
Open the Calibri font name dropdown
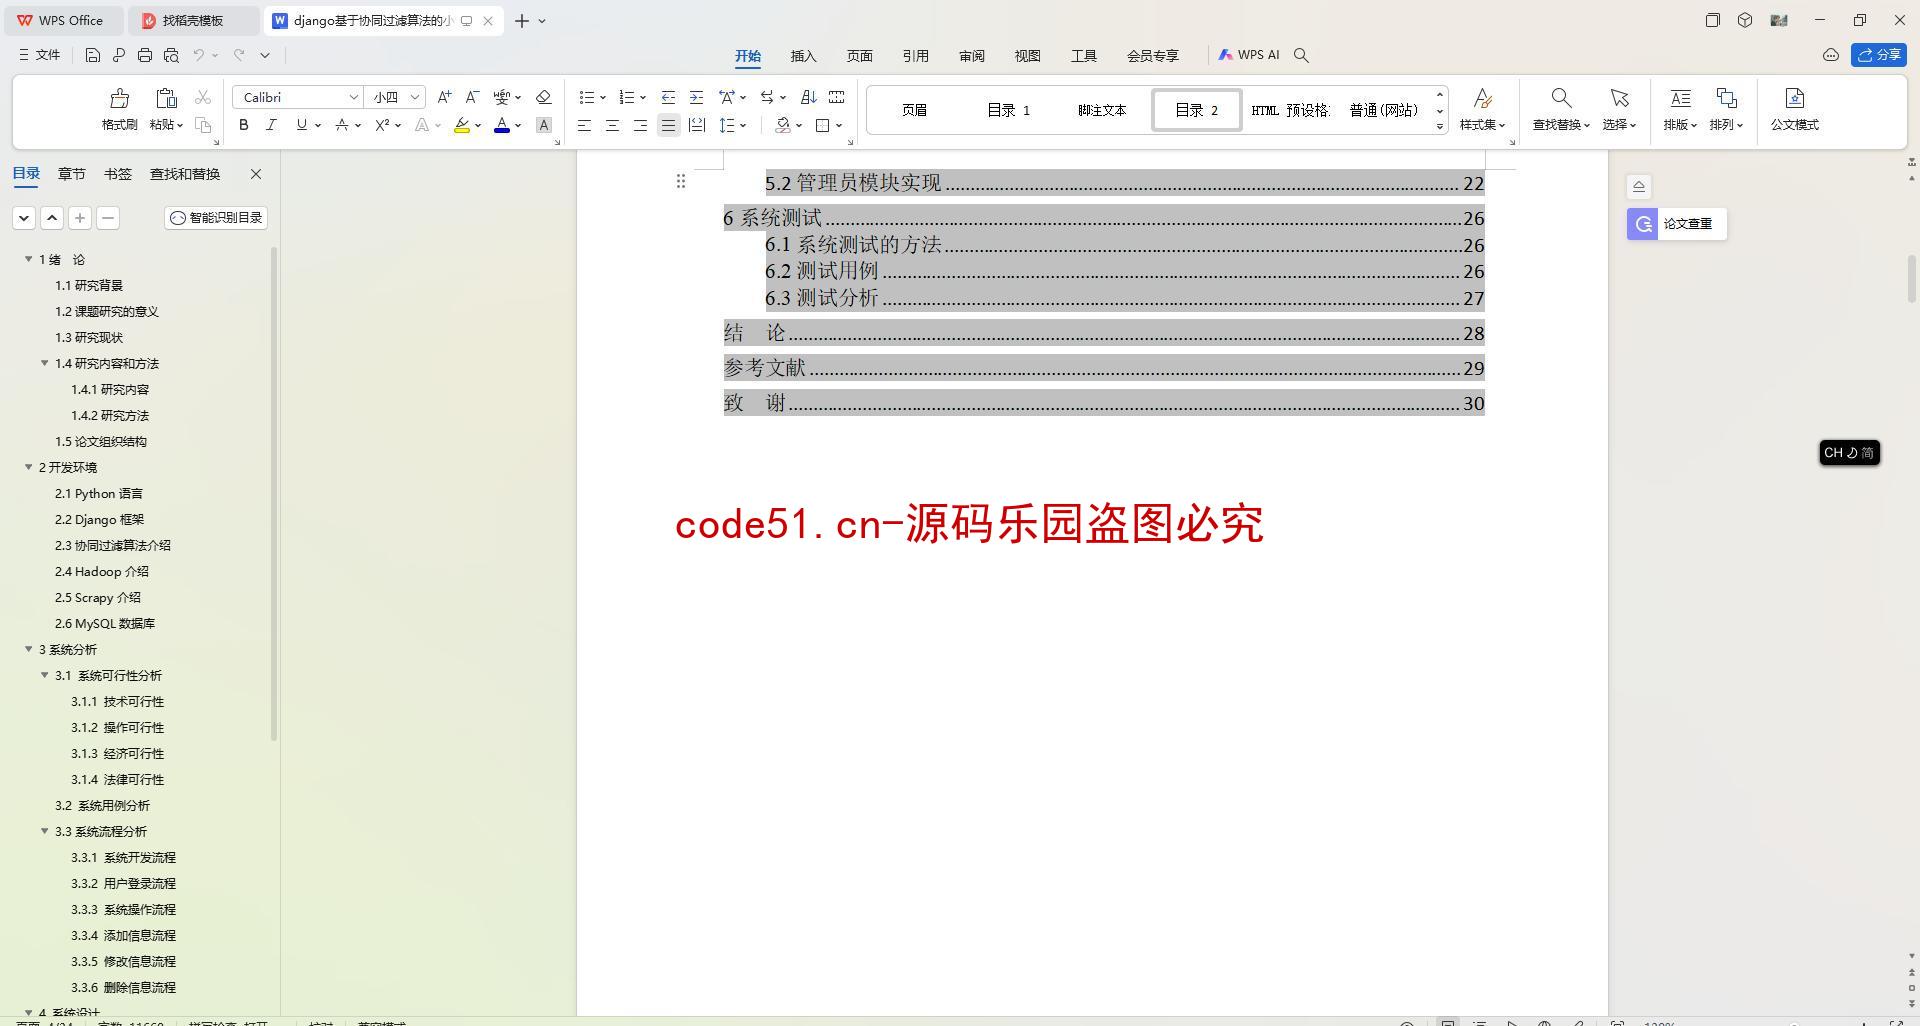353,97
